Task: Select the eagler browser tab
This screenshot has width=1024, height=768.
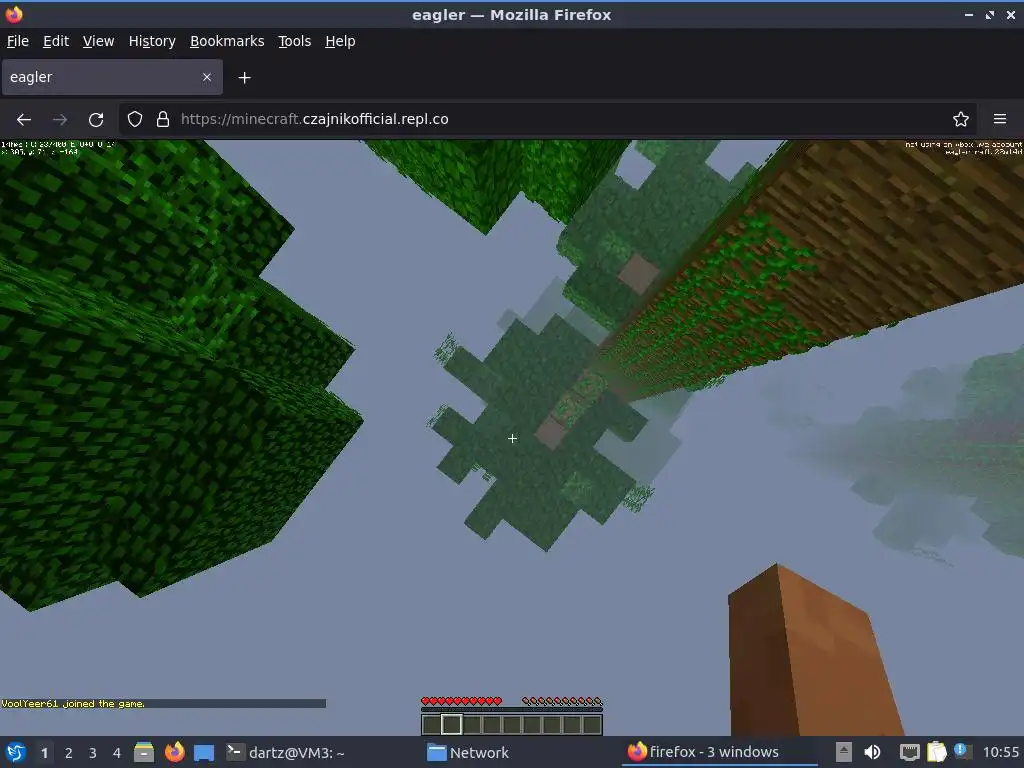Action: (112, 77)
